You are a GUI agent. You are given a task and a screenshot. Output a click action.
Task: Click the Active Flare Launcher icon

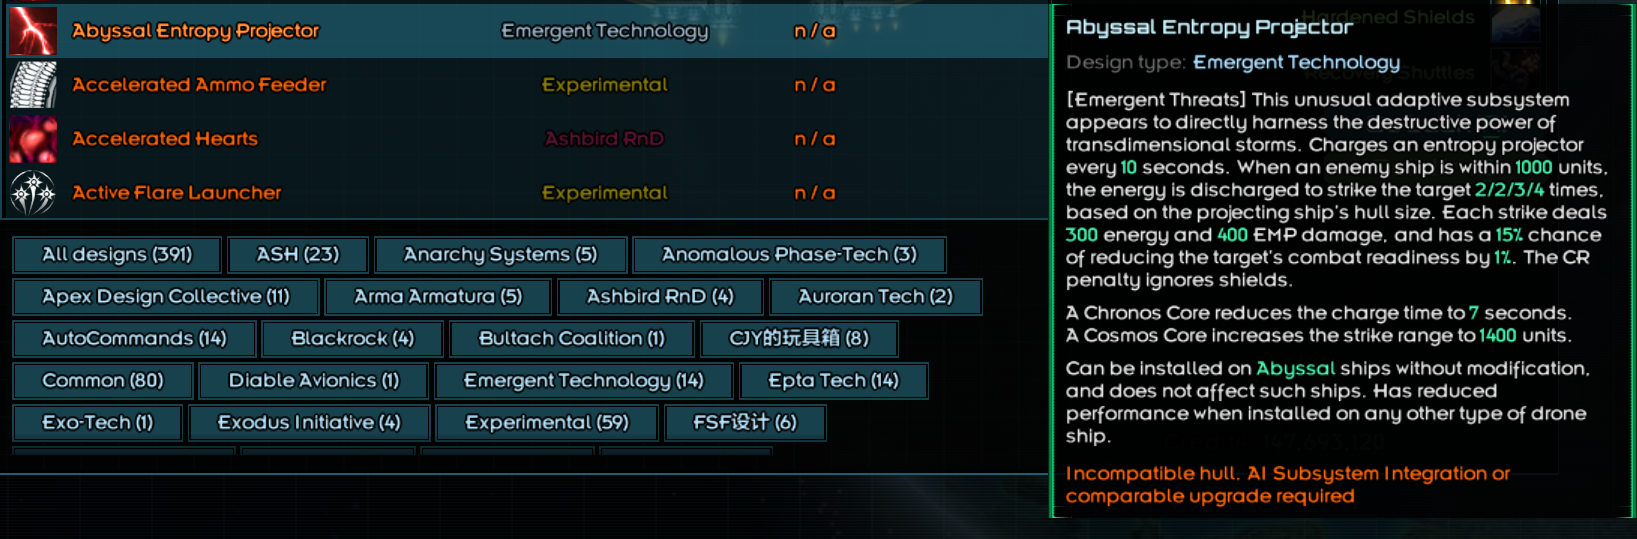point(32,193)
